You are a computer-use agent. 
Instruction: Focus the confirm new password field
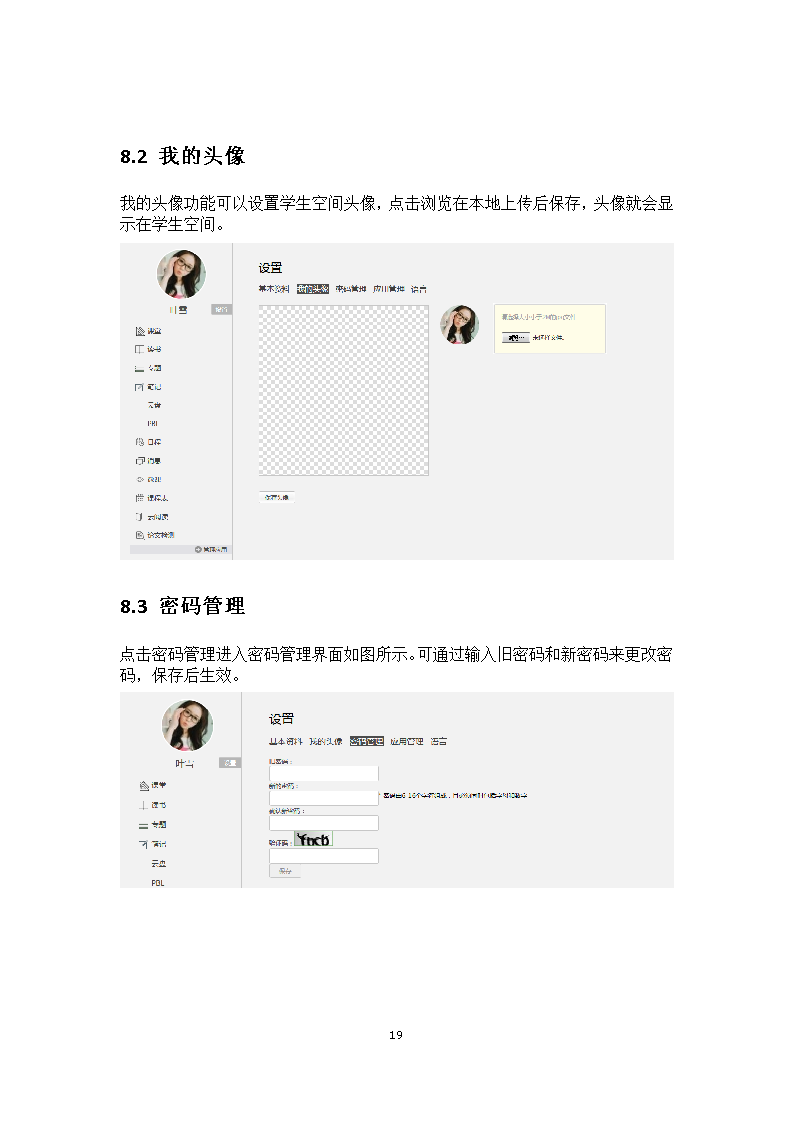point(323,823)
